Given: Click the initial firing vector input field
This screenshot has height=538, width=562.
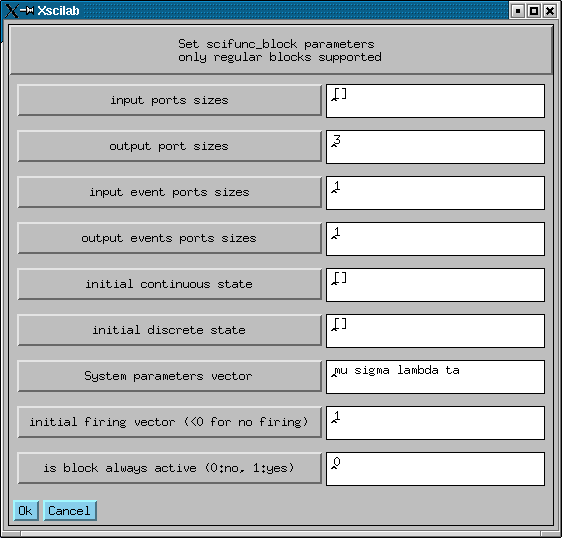Looking at the screenshot, I should coord(435,423).
